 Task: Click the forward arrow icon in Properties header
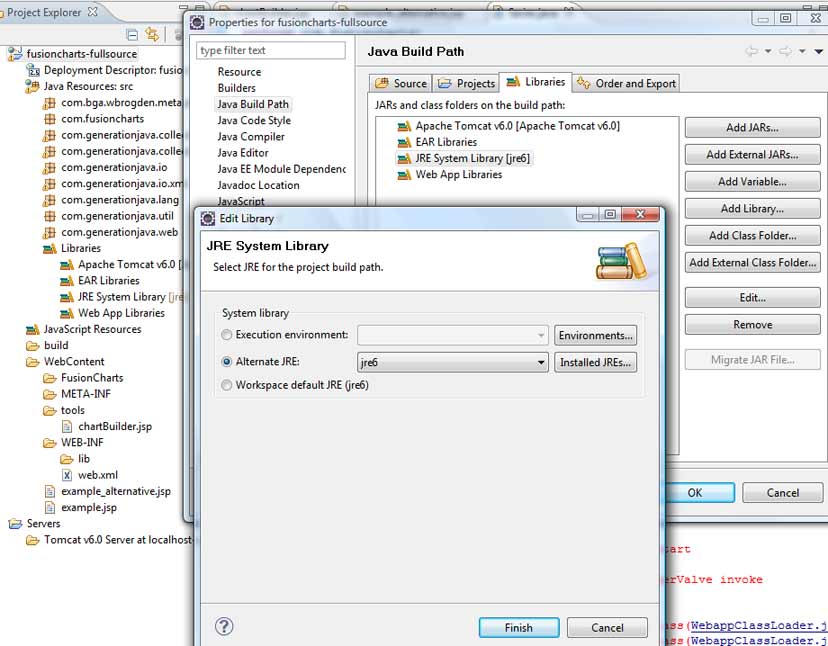[x=785, y=51]
